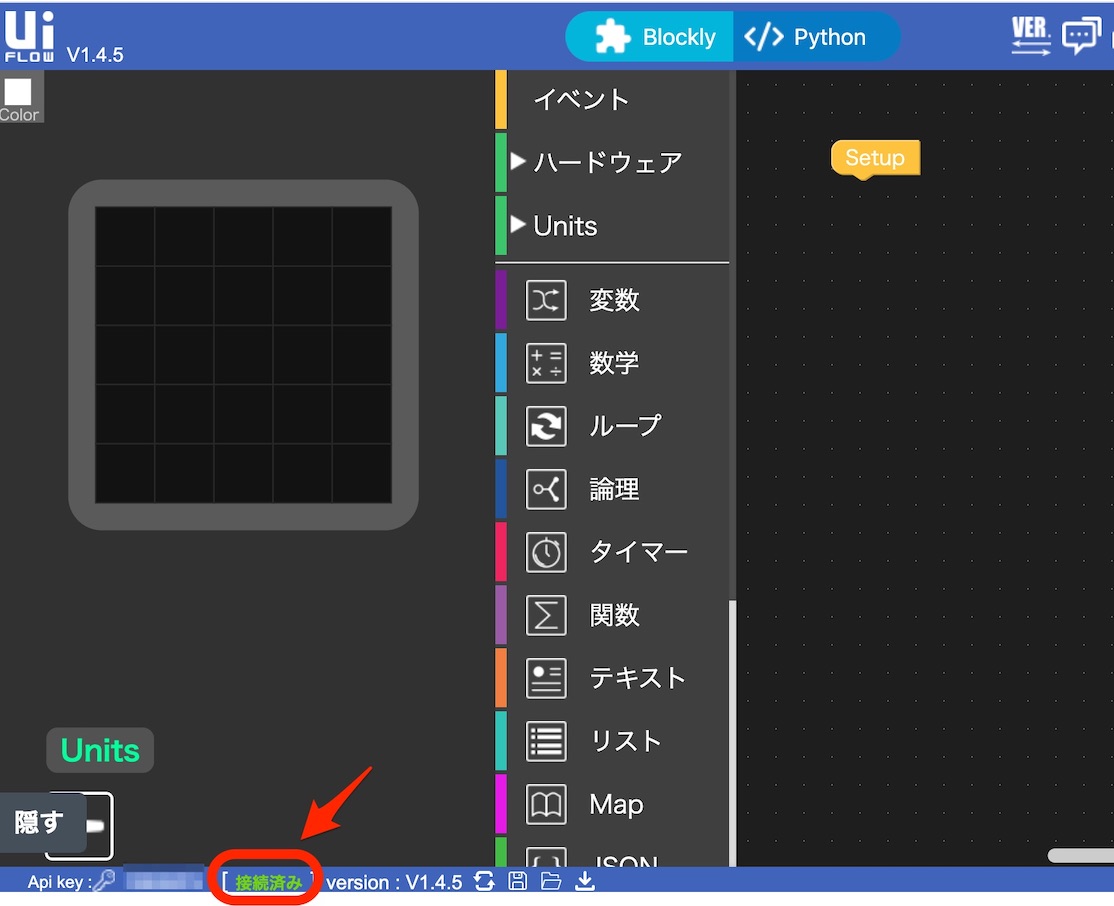The width and height of the screenshot is (1114, 906).
Task: Expand the Units category triangle
Action: pos(517,225)
